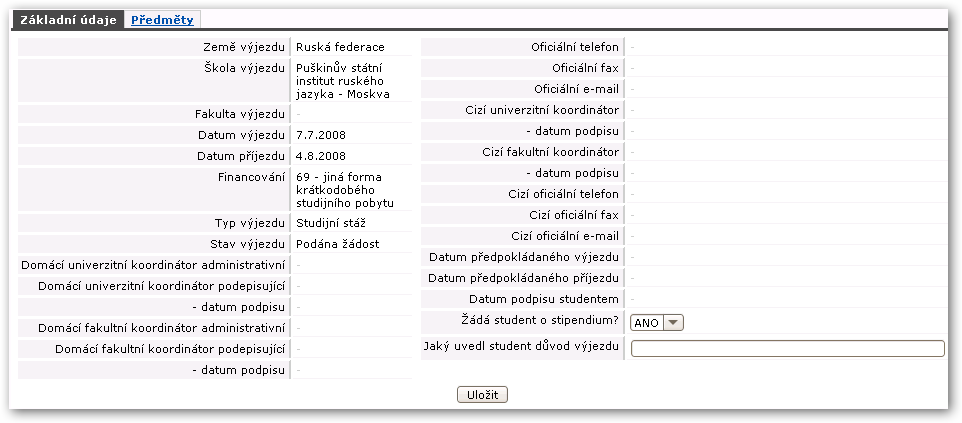Click the Cizí fakultní koordinátor label
962x423 pixels.
point(551,152)
